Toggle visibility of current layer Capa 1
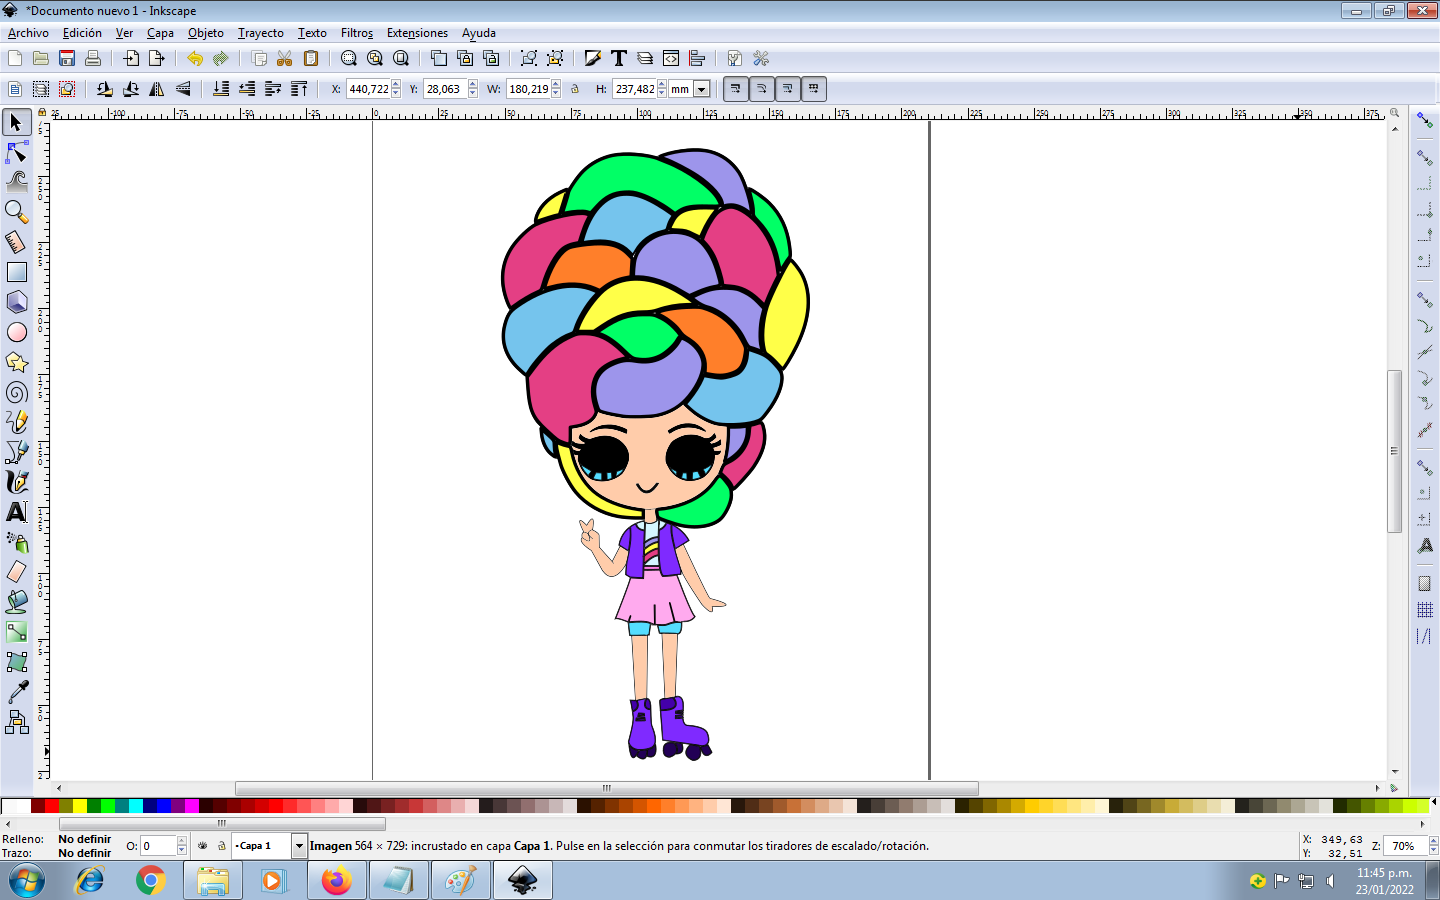 click(203, 846)
